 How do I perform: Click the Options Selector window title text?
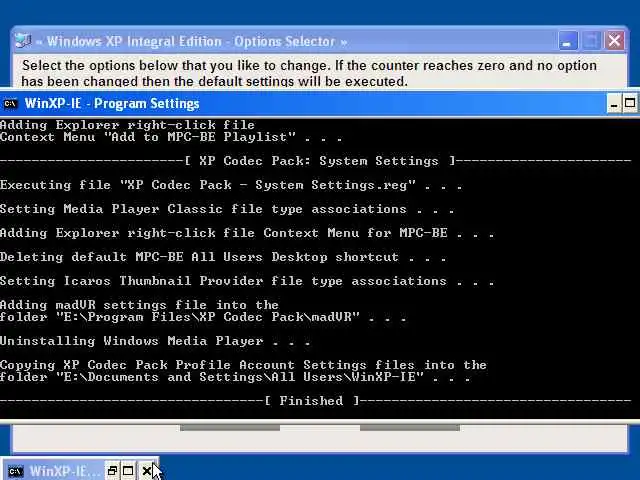(x=191, y=41)
